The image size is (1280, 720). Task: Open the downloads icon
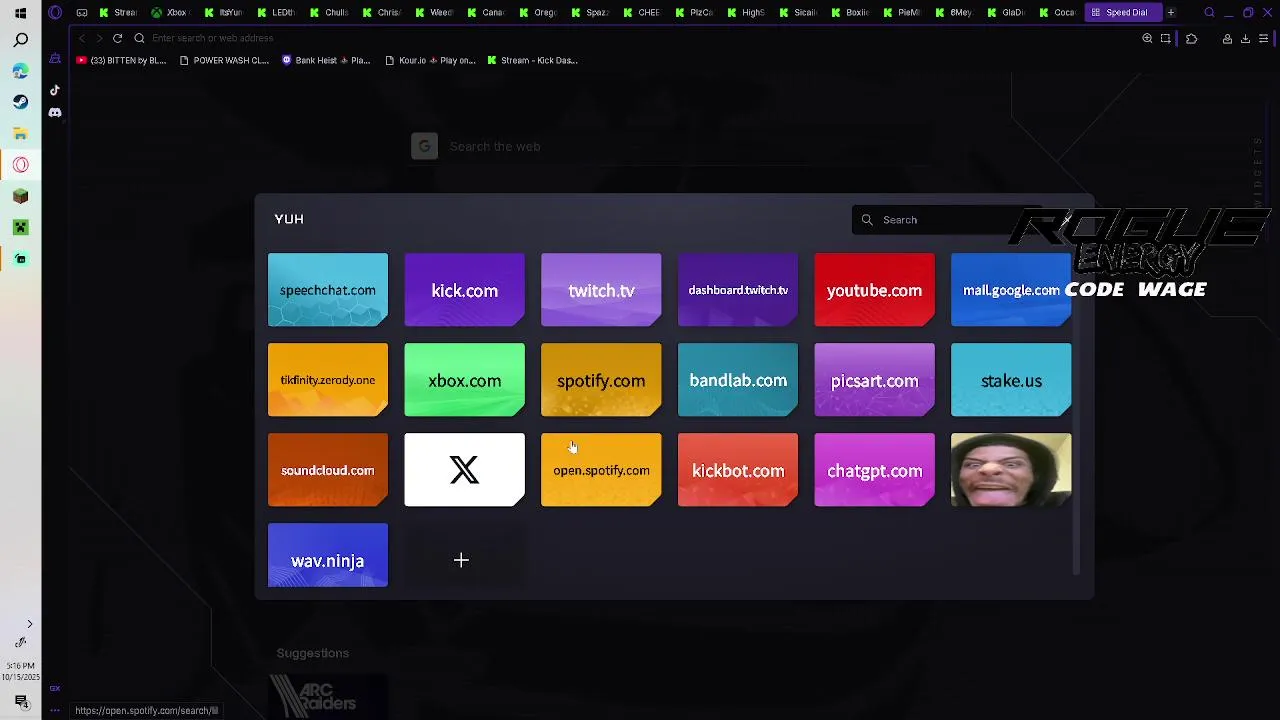click(x=1245, y=38)
